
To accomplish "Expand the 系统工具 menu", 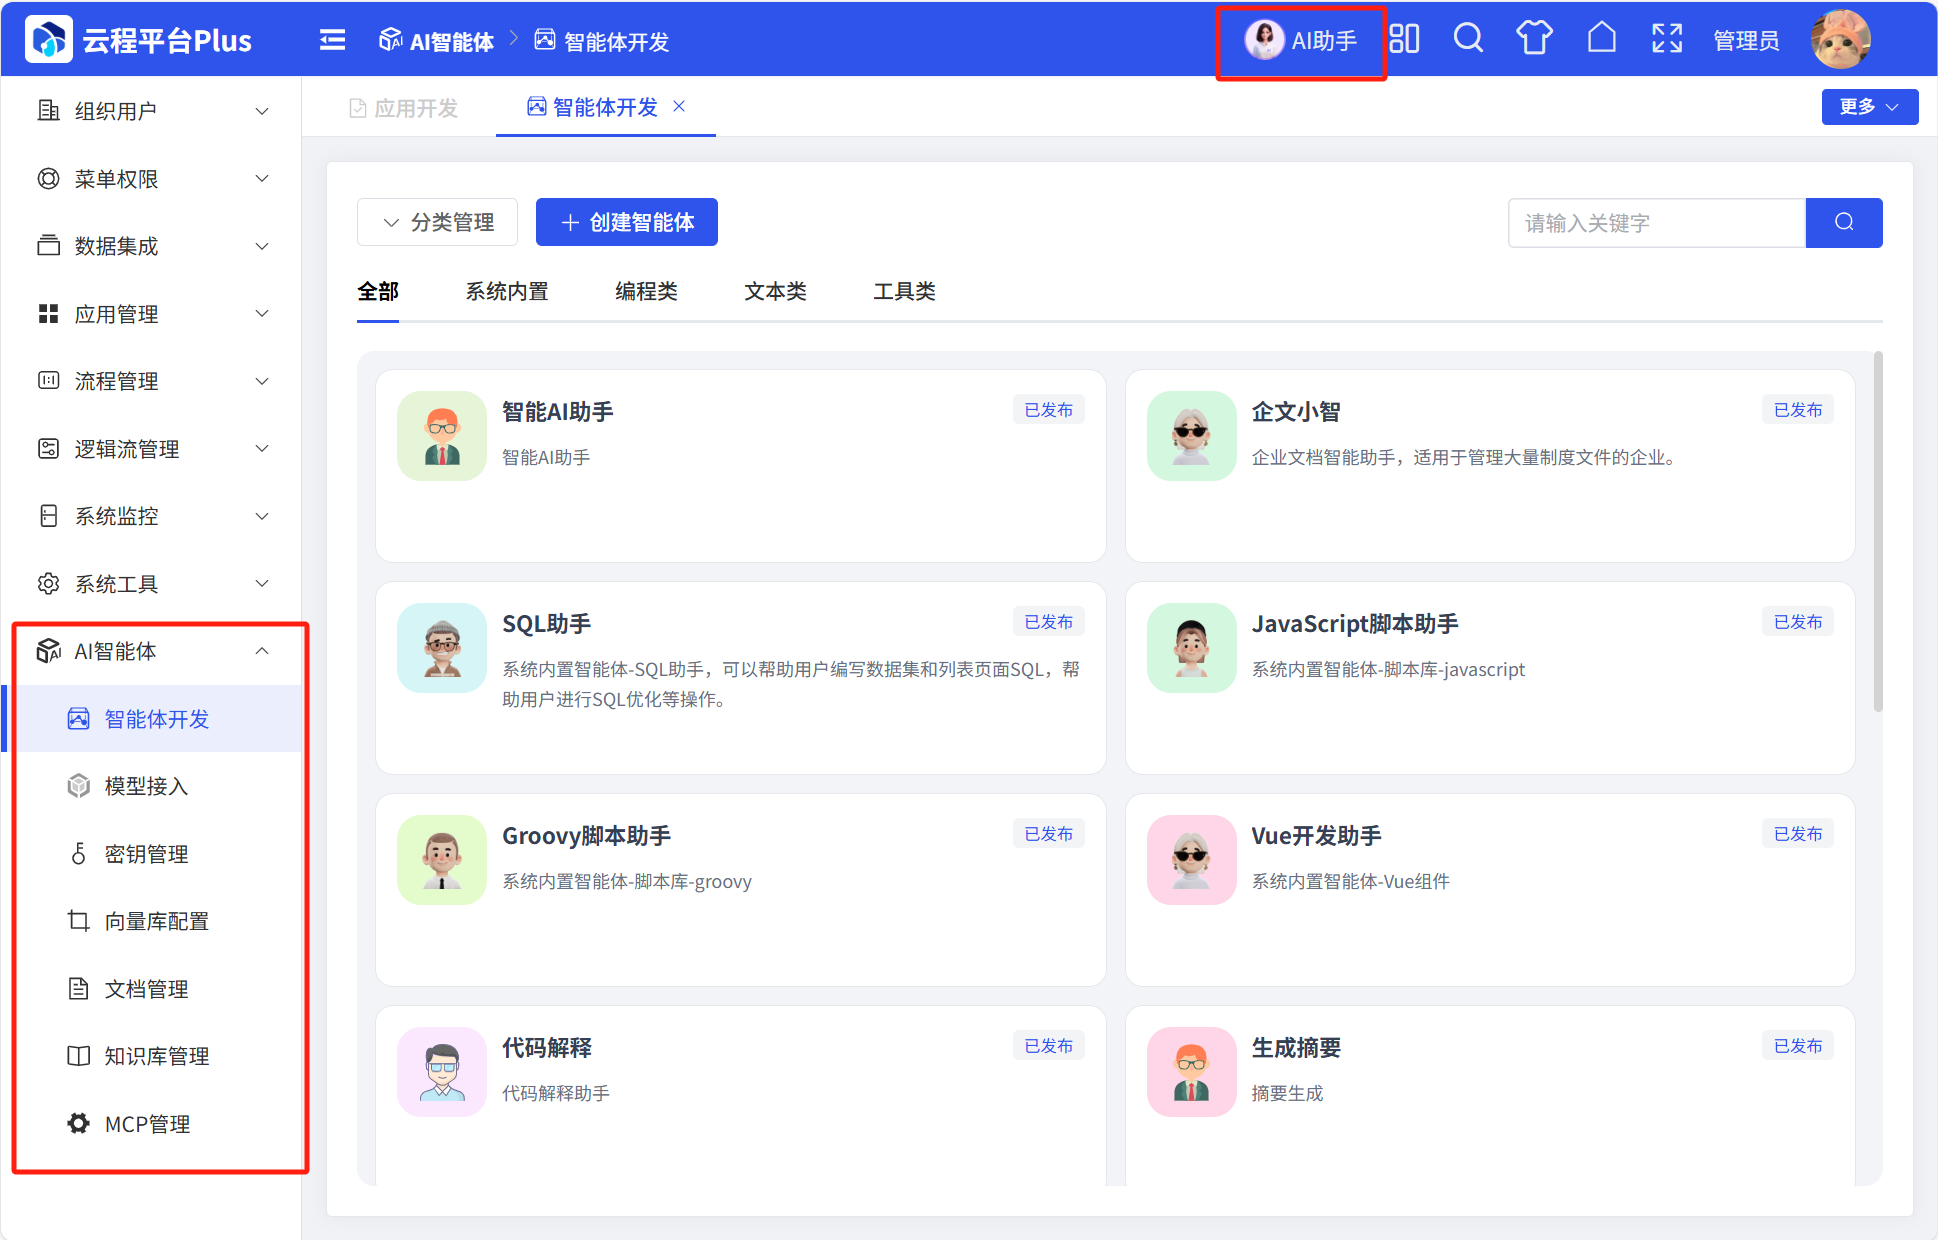I will pyautogui.click(x=151, y=584).
